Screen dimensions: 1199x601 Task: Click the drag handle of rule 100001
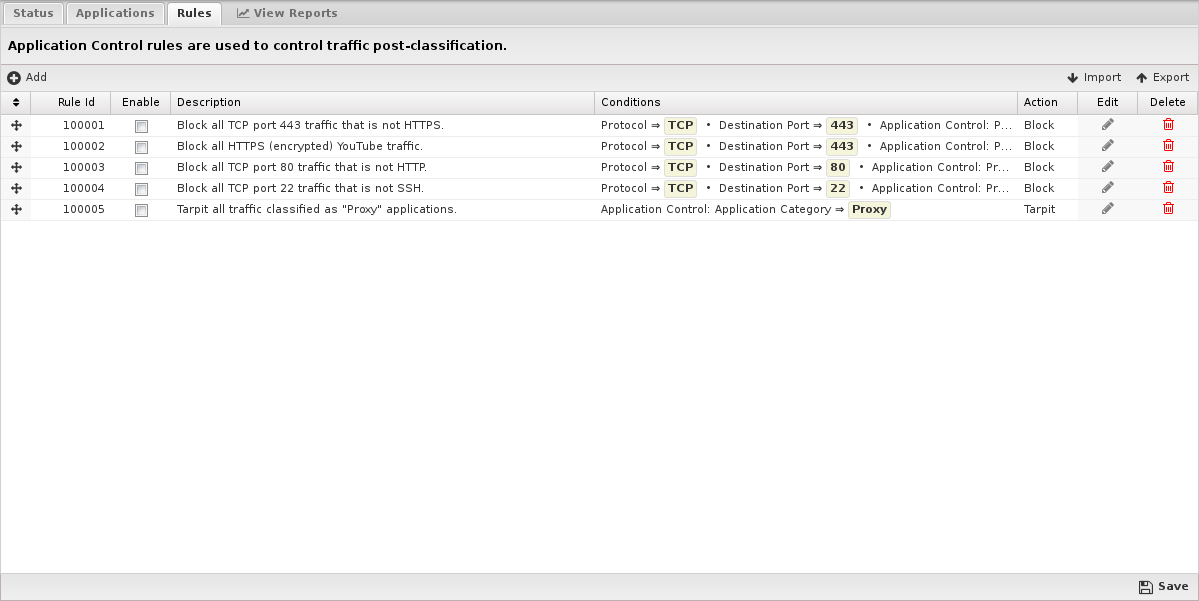(16, 125)
